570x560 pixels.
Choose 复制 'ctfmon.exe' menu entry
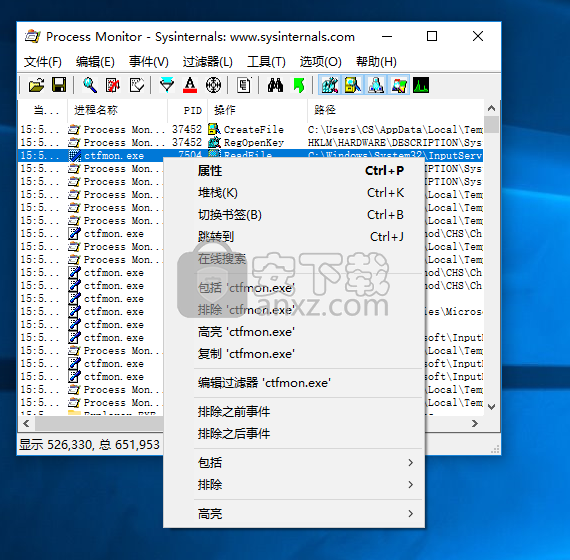point(294,354)
